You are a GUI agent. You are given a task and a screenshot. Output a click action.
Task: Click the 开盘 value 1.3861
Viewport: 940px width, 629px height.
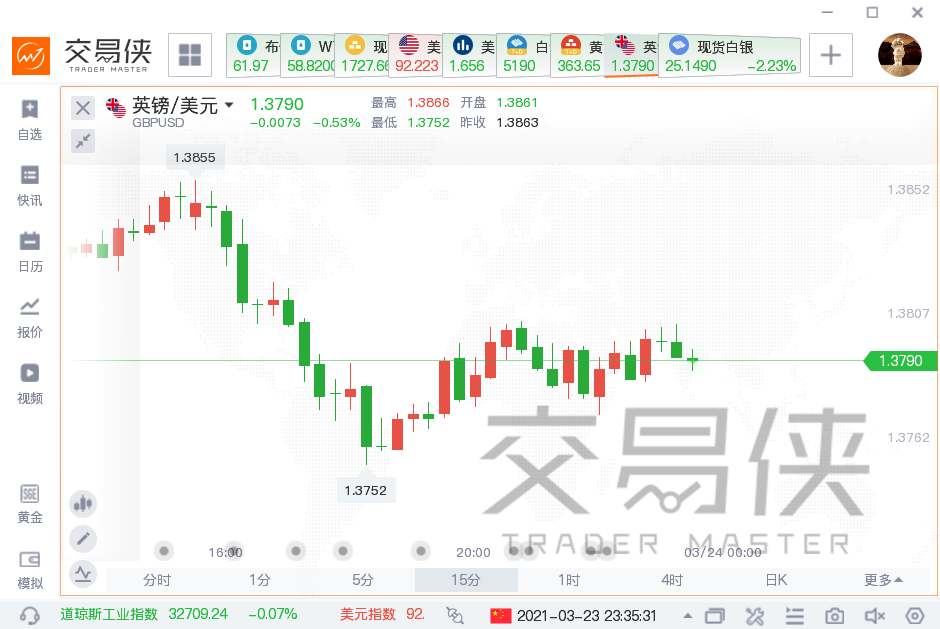(x=517, y=103)
